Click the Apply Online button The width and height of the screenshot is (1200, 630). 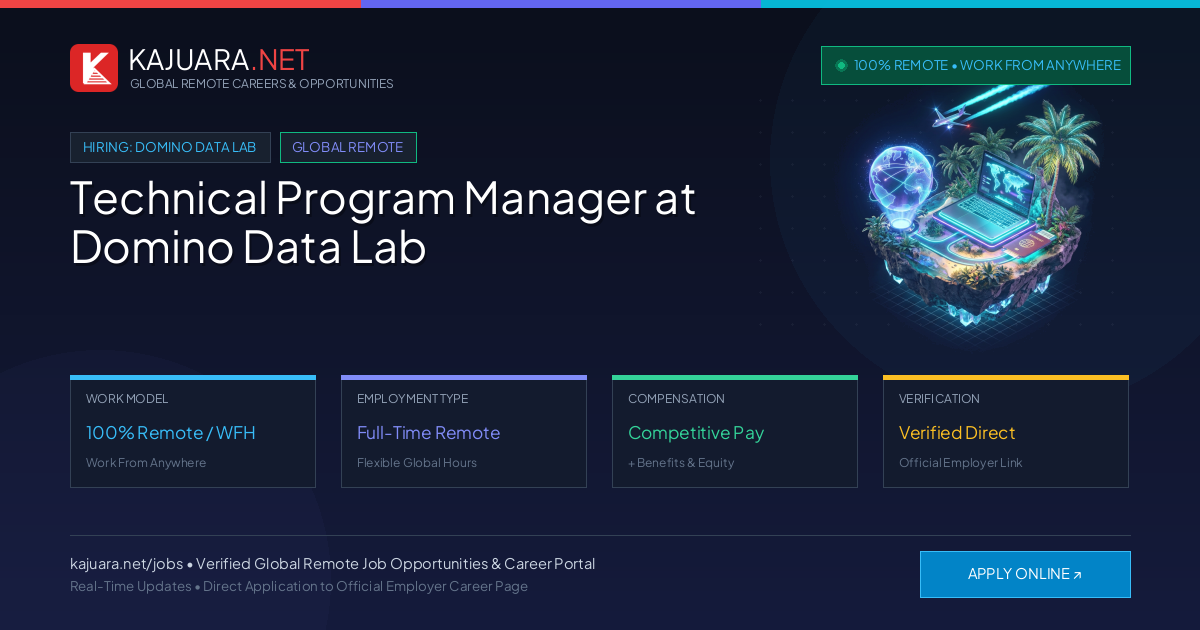[x=1025, y=574]
